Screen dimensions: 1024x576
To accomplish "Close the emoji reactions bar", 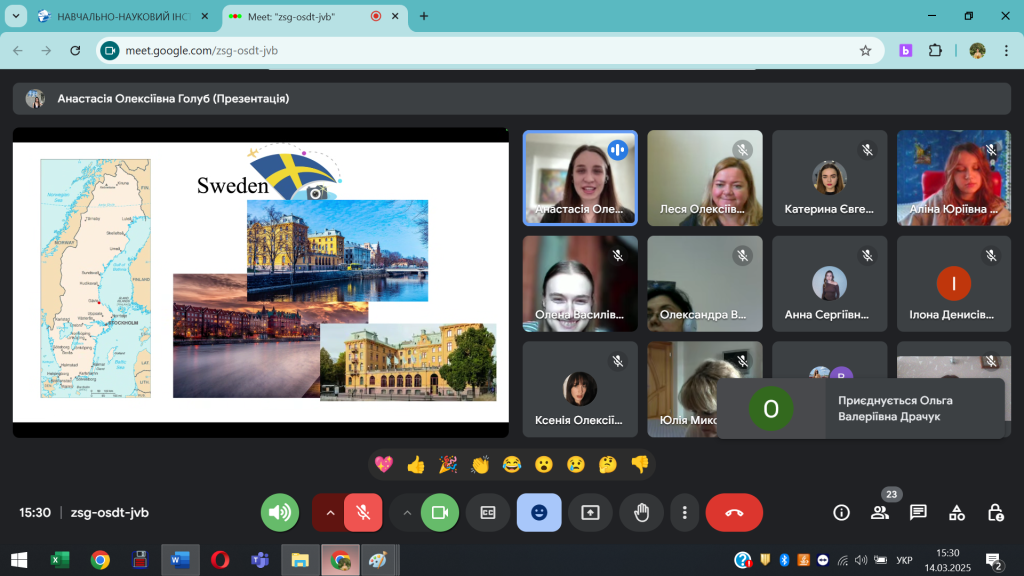I will 539,513.
